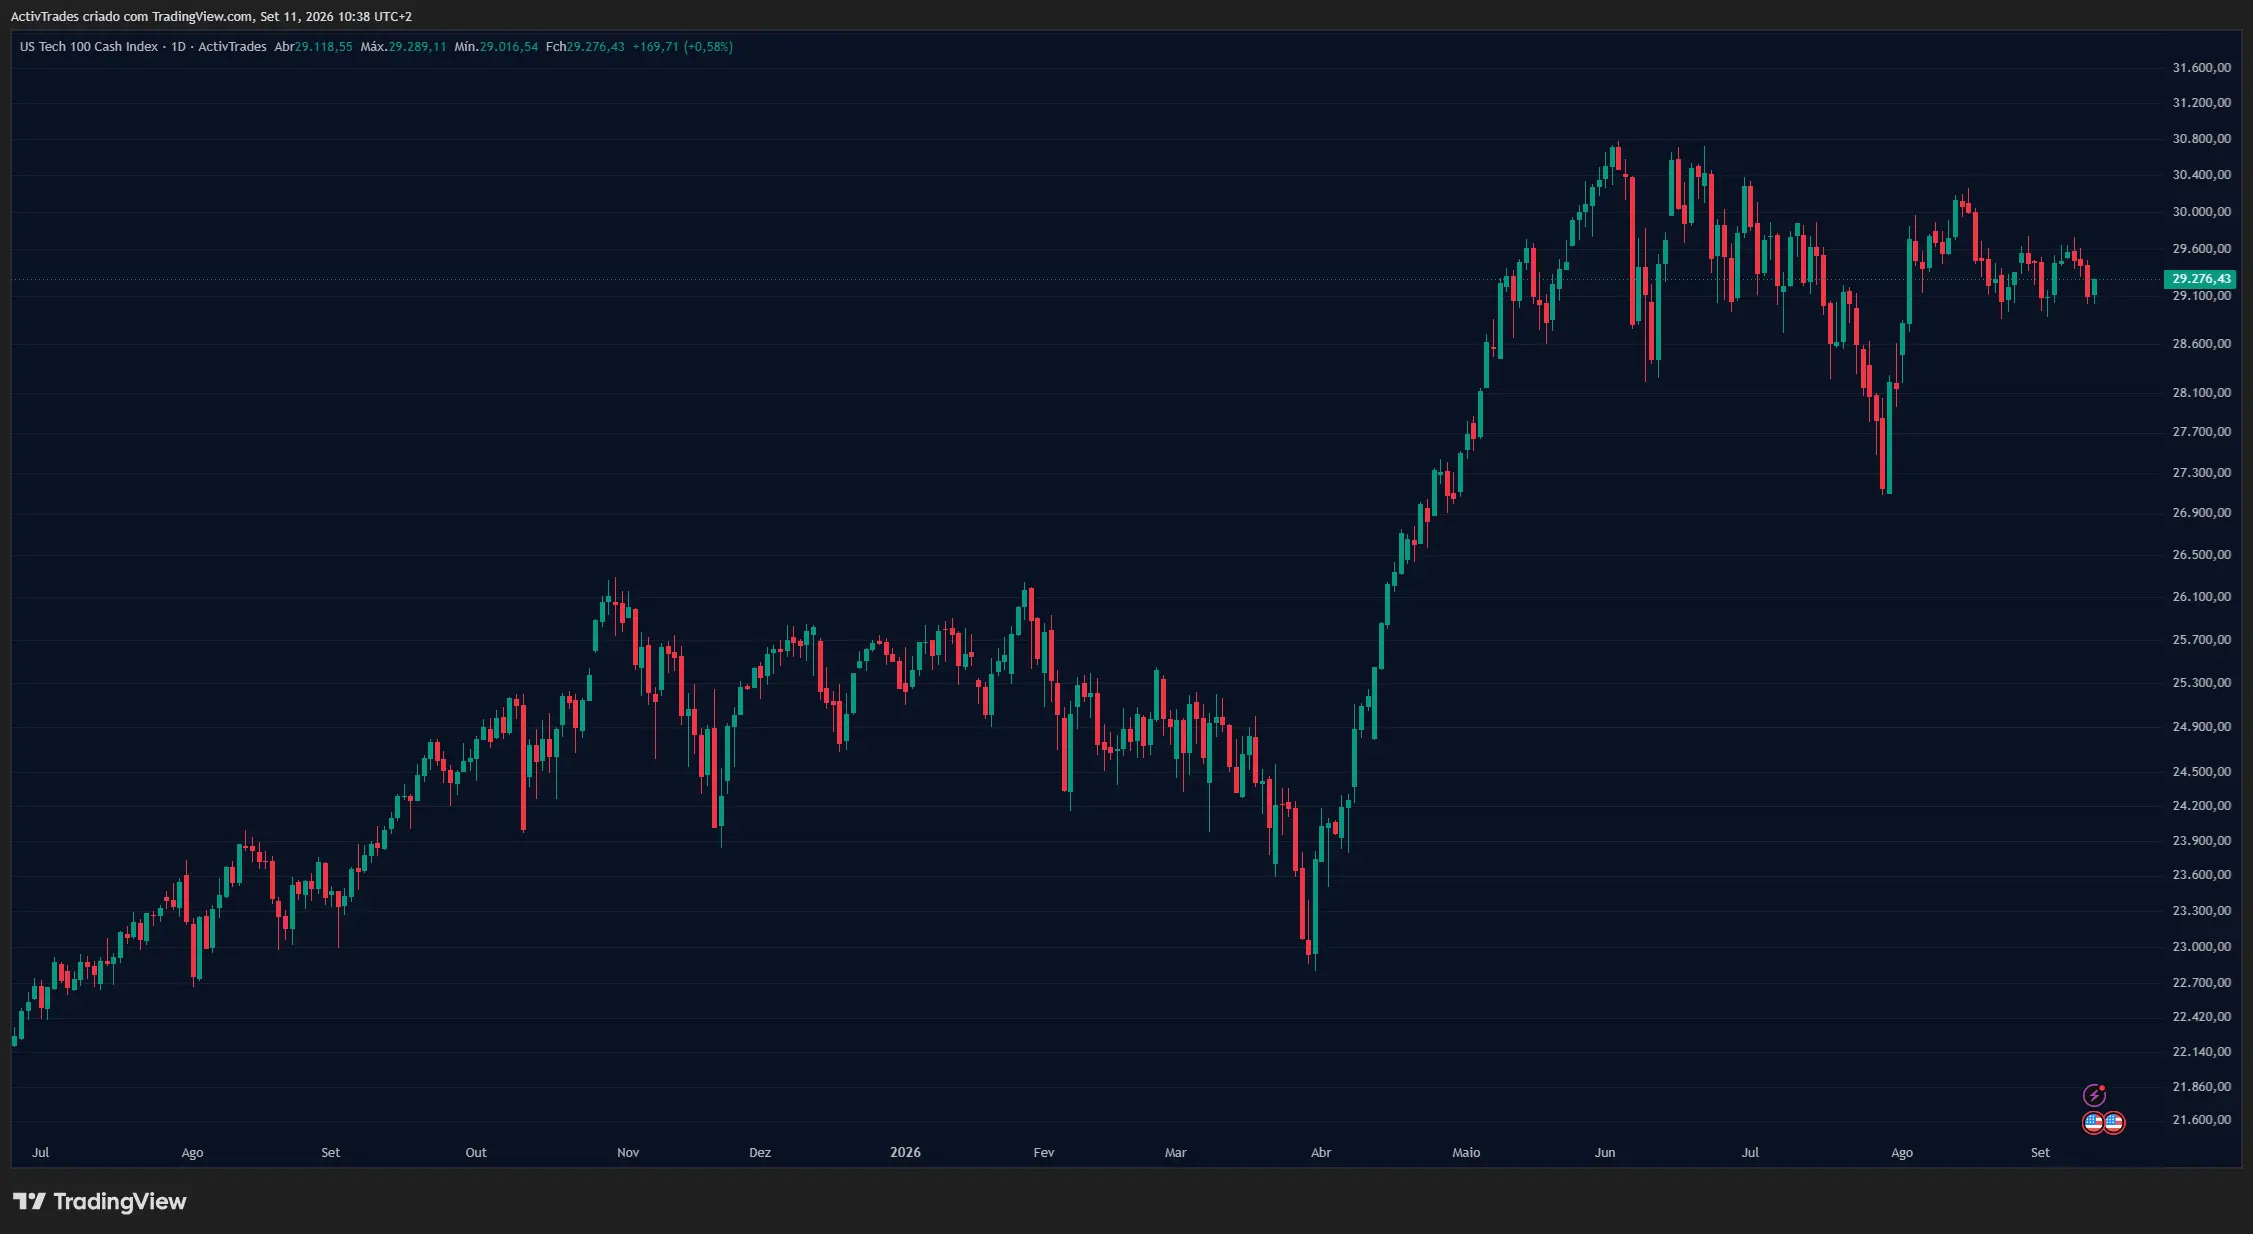Click the '21.600,00' price axis label
The height and width of the screenshot is (1234, 2253).
[2201, 1120]
